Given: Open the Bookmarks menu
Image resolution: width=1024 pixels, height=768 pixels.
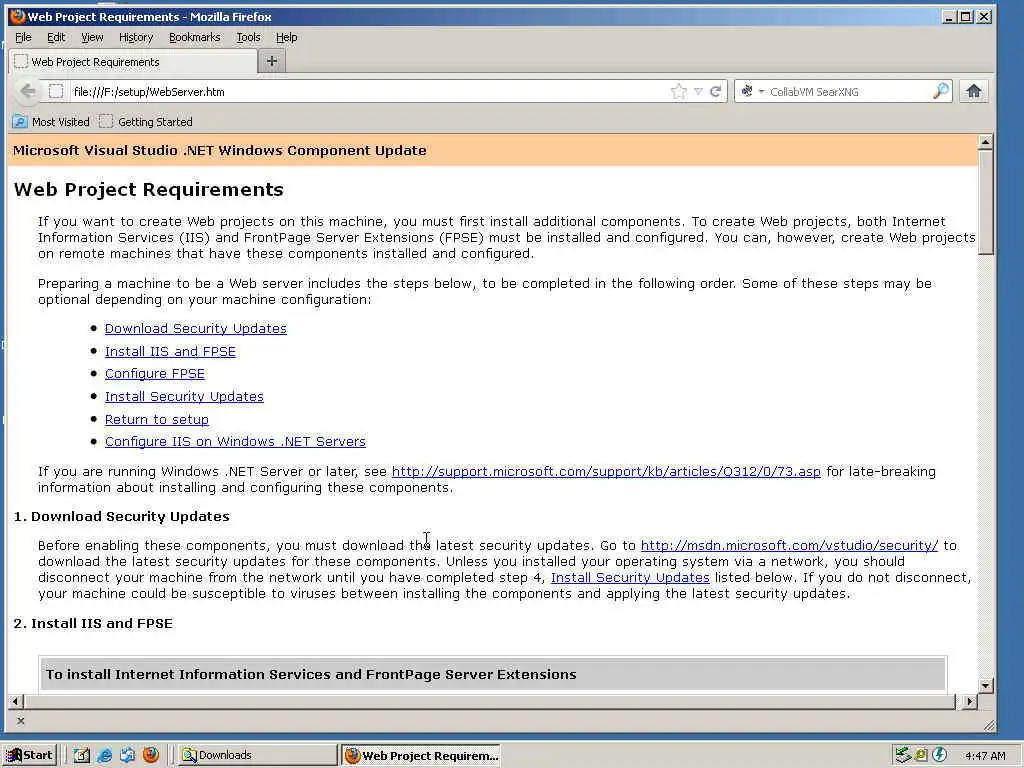Looking at the screenshot, I should click(x=195, y=37).
